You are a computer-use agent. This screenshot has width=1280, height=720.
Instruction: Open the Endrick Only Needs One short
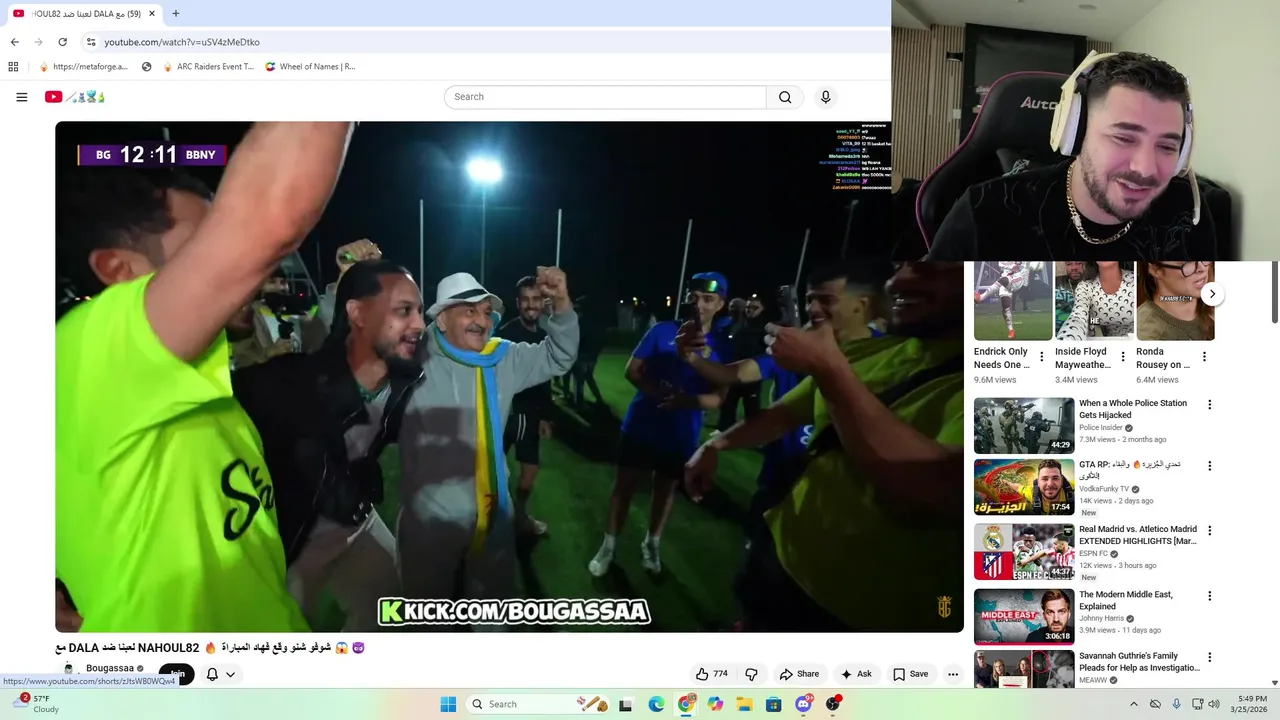click(1013, 300)
